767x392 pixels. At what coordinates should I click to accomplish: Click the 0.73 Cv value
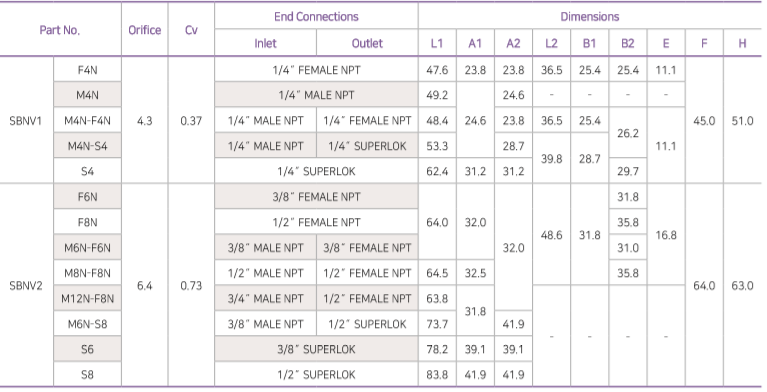point(191,285)
